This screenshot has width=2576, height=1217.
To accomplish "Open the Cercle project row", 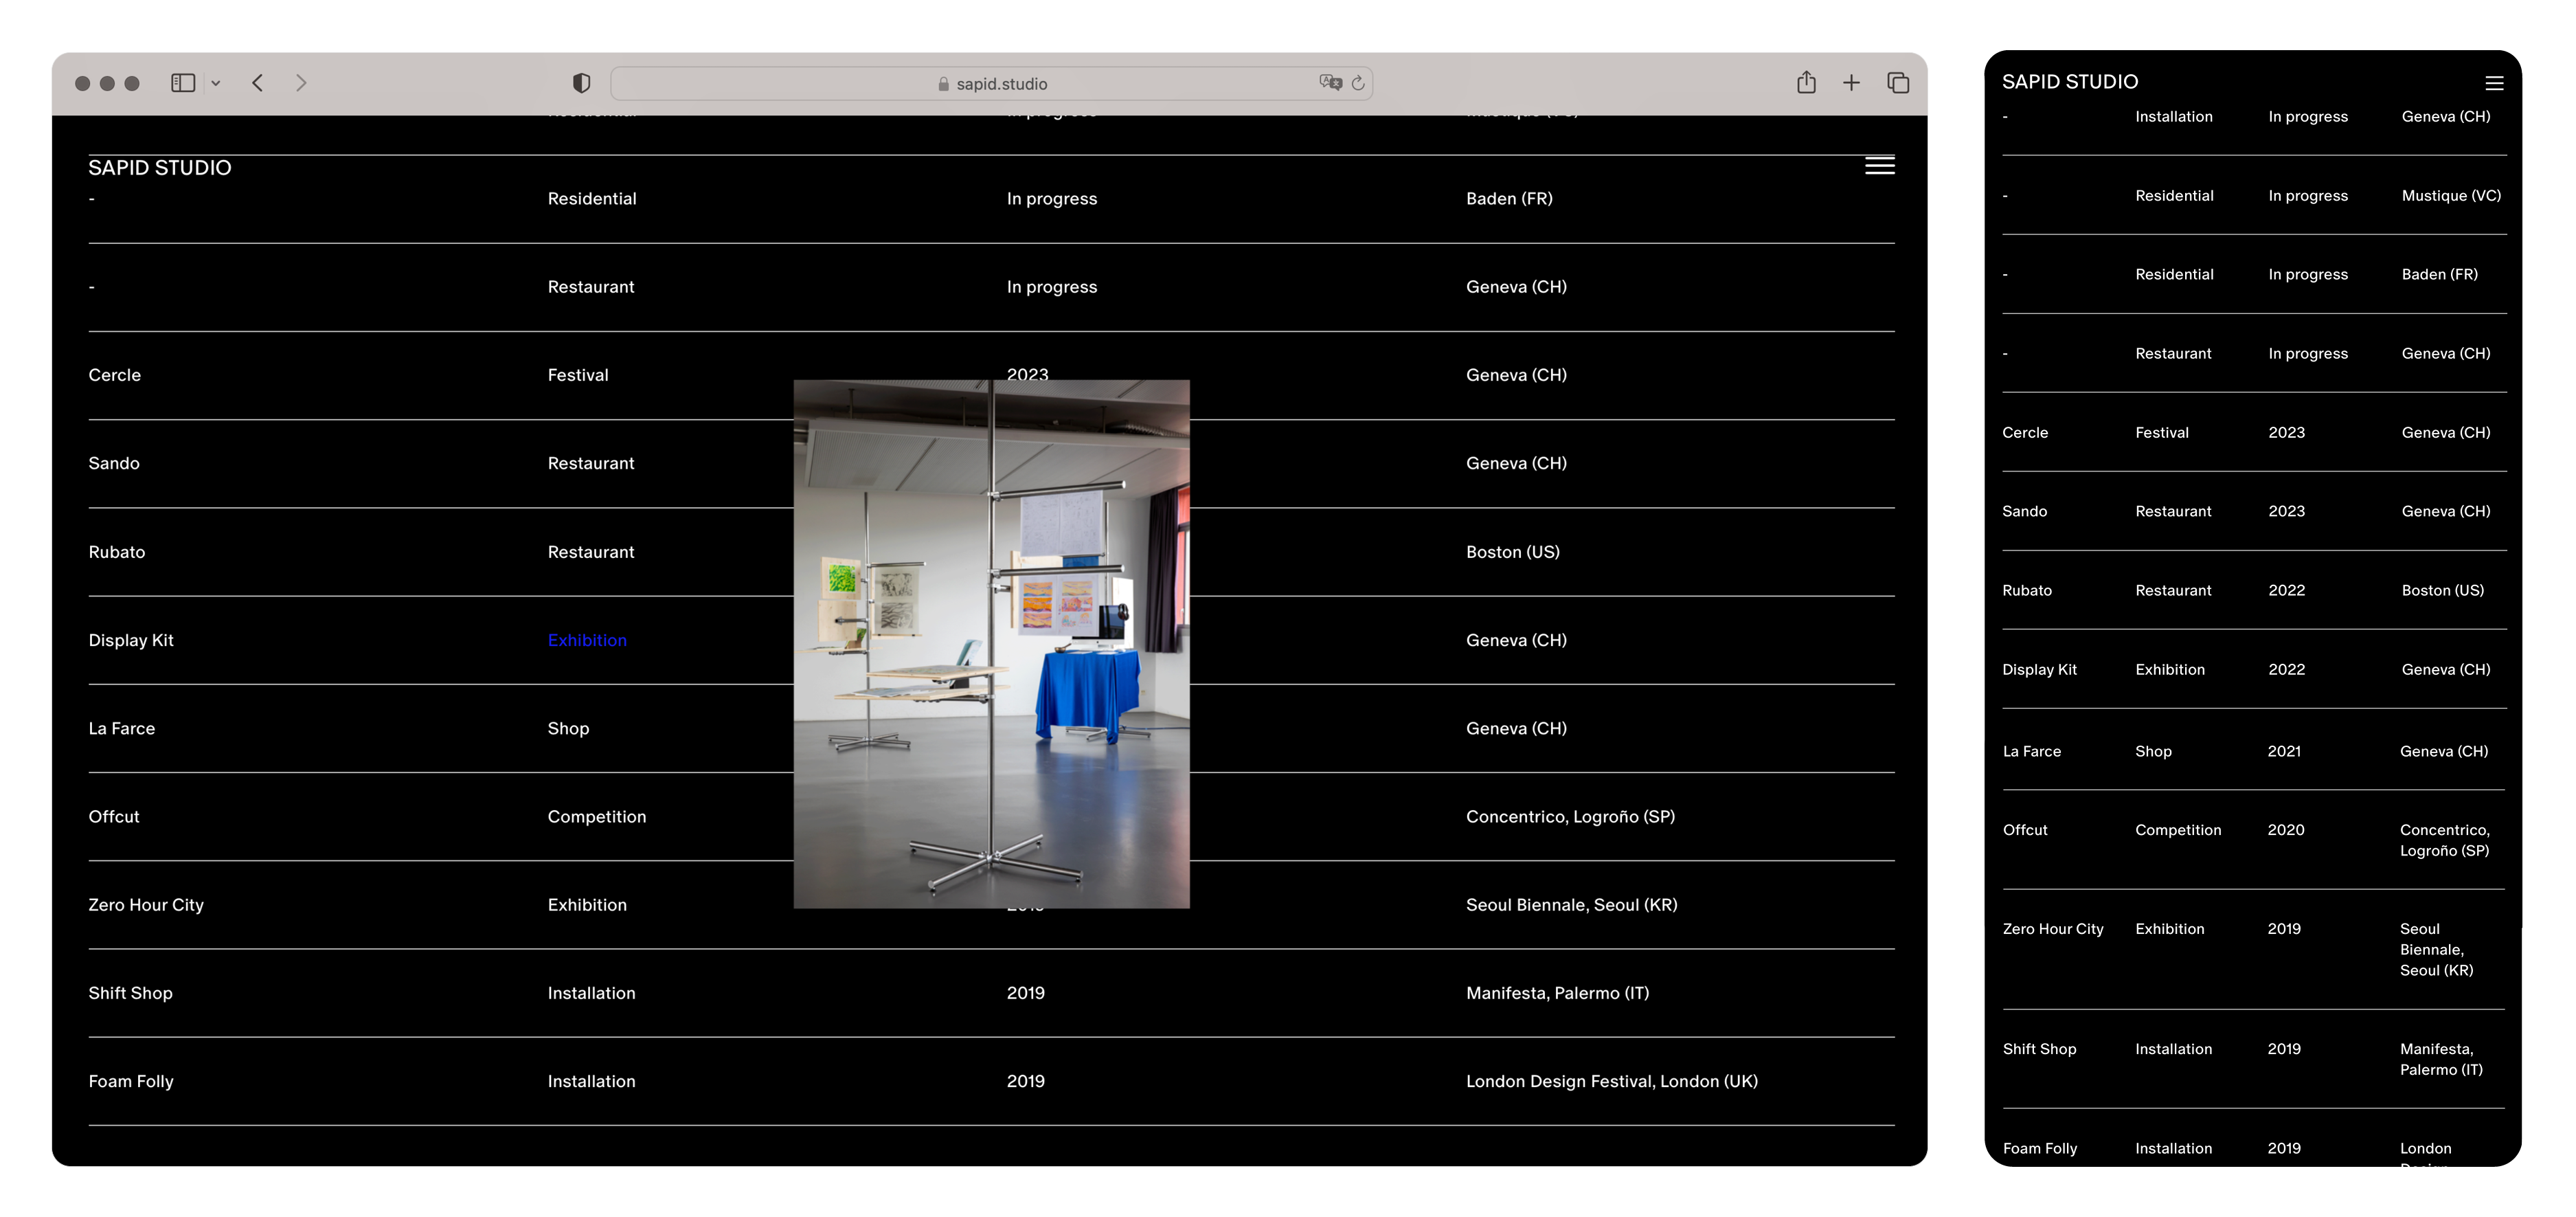I will (x=115, y=375).
